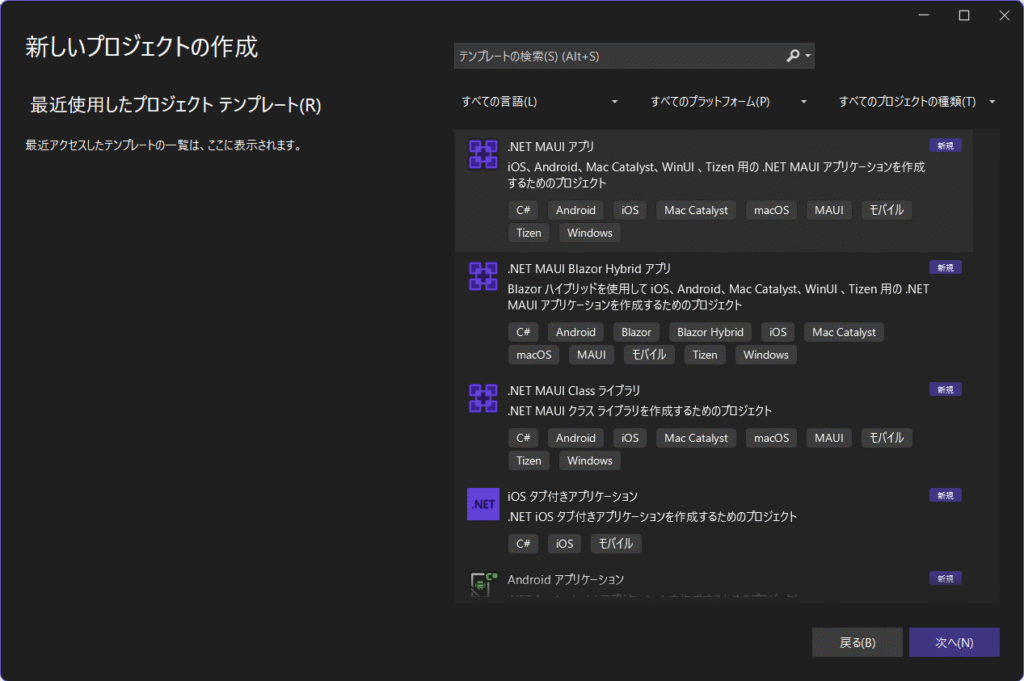Open the すべてのプロジェクトの種類 project type dropdown

click(x=917, y=102)
